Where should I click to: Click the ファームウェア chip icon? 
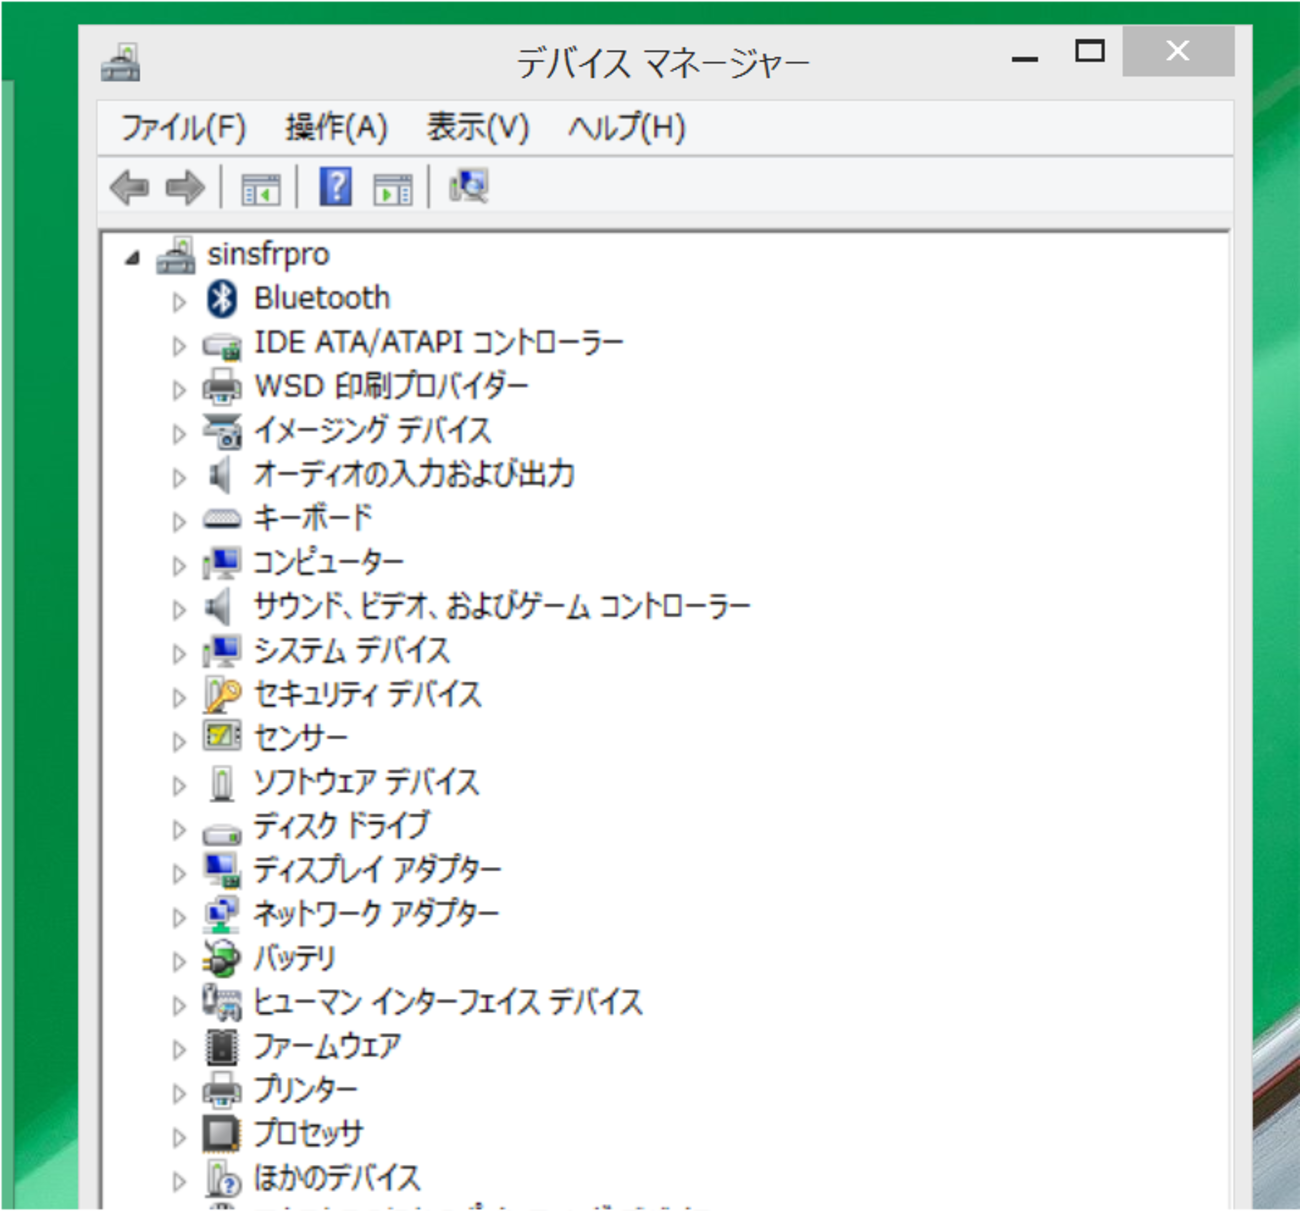coord(222,1047)
